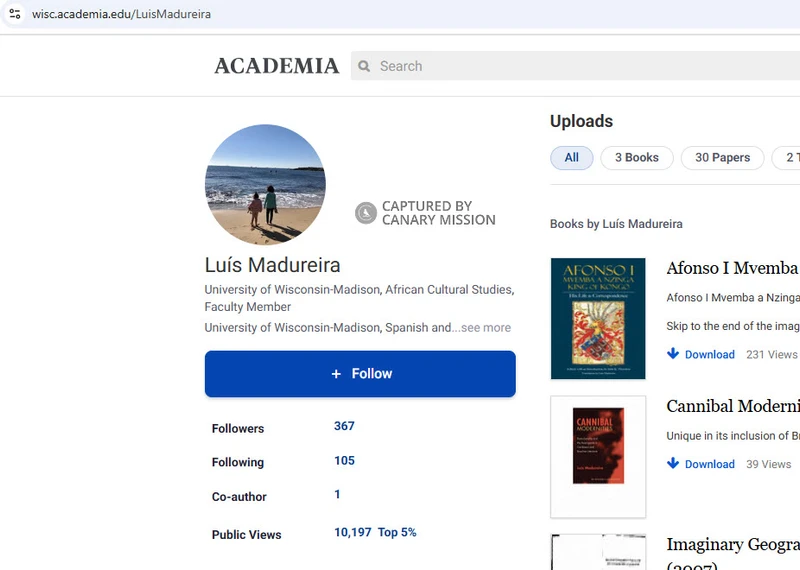The image size is (800, 570).
Task: Open the Imaginary Geographies thumbnail
Action: (598, 552)
